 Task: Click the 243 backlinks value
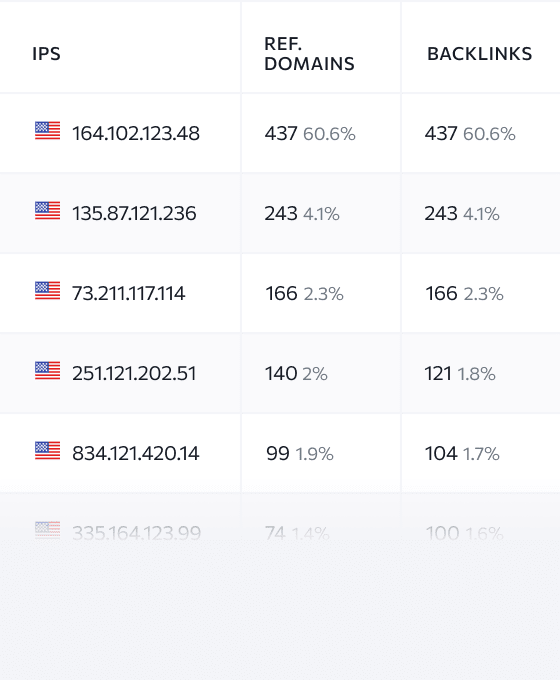click(441, 214)
